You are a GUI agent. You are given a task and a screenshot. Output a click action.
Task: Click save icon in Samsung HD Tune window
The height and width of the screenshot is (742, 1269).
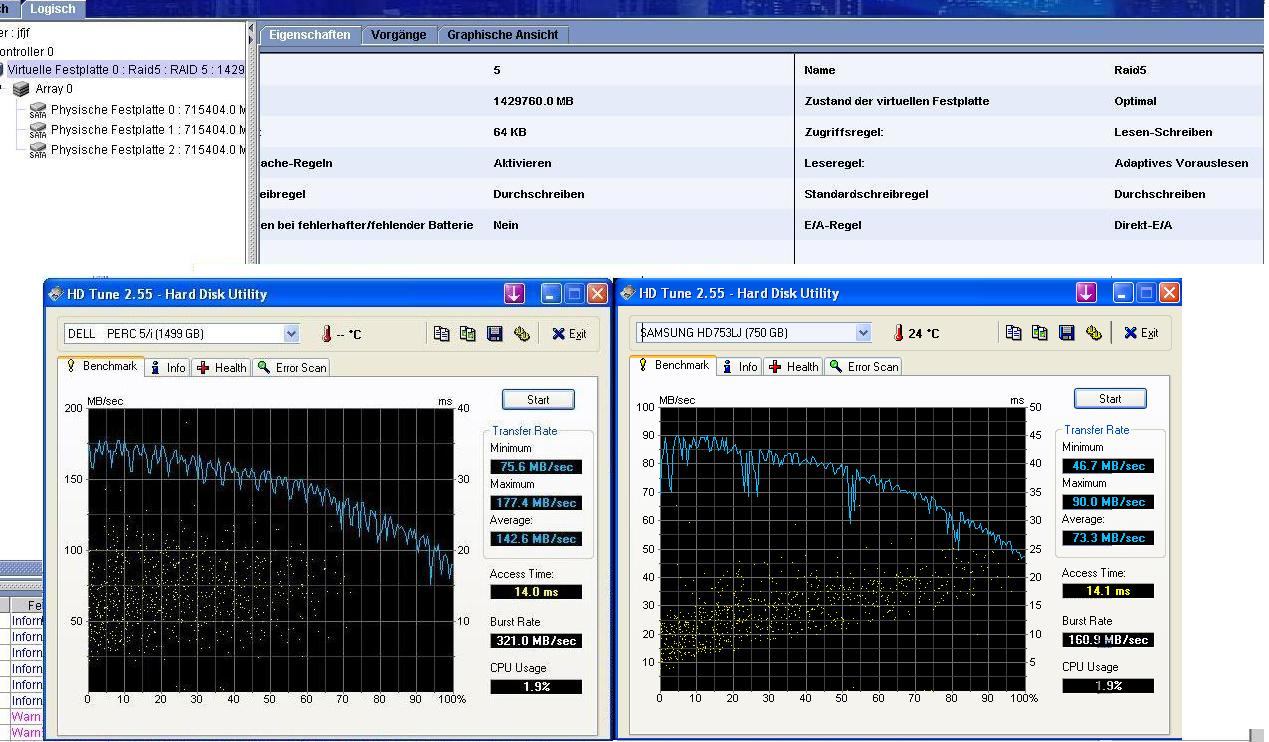(x=1066, y=333)
